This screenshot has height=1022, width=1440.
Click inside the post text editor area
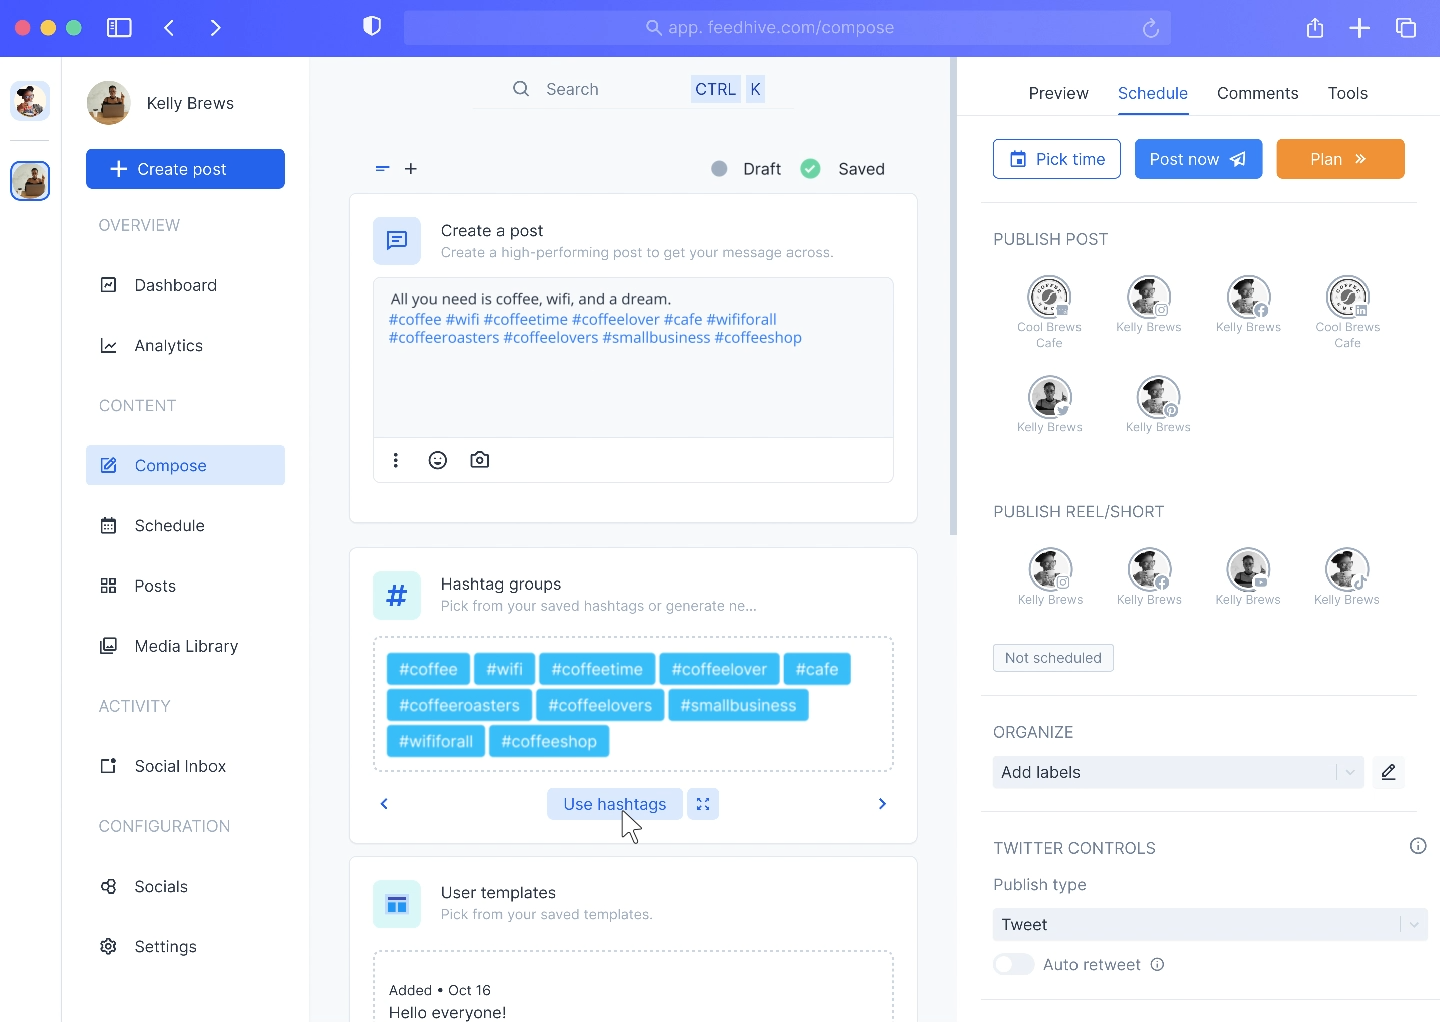tap(633, 357)
